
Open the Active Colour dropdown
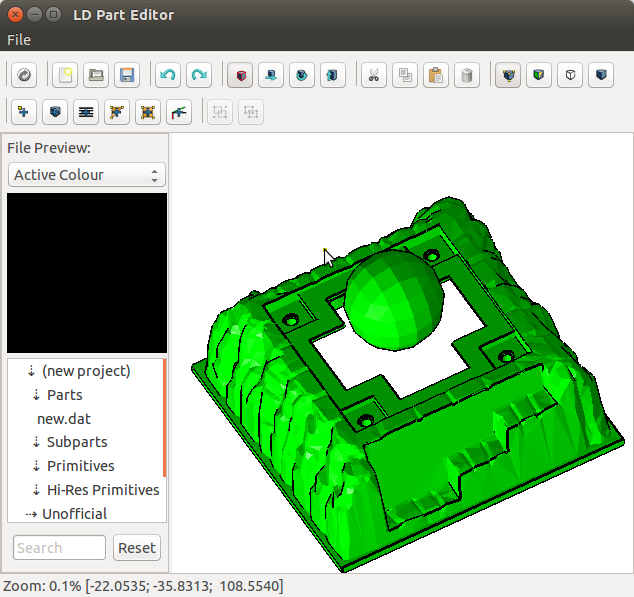86,175
